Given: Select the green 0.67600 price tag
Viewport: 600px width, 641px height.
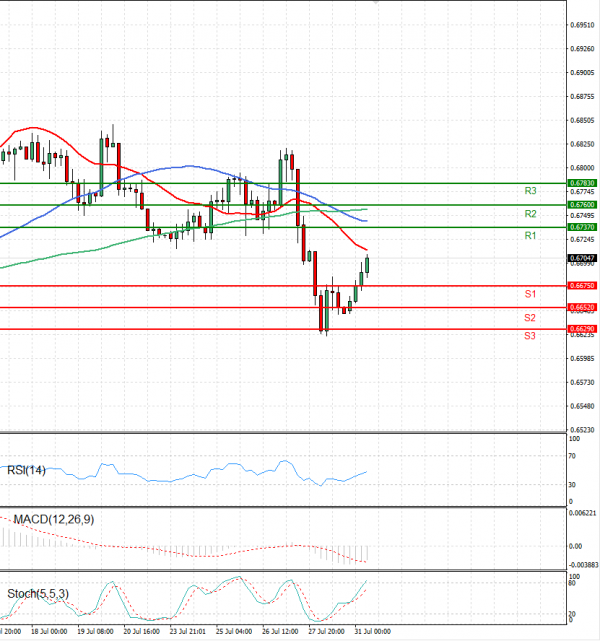Looking at the screenshot, I should [582, 205].
